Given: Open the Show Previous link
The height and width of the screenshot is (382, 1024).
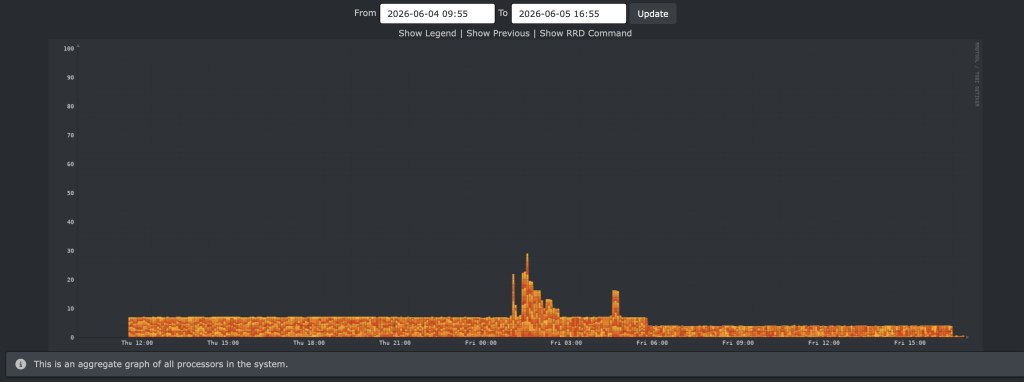Looking at the screenshot, I should coord(498,33).
